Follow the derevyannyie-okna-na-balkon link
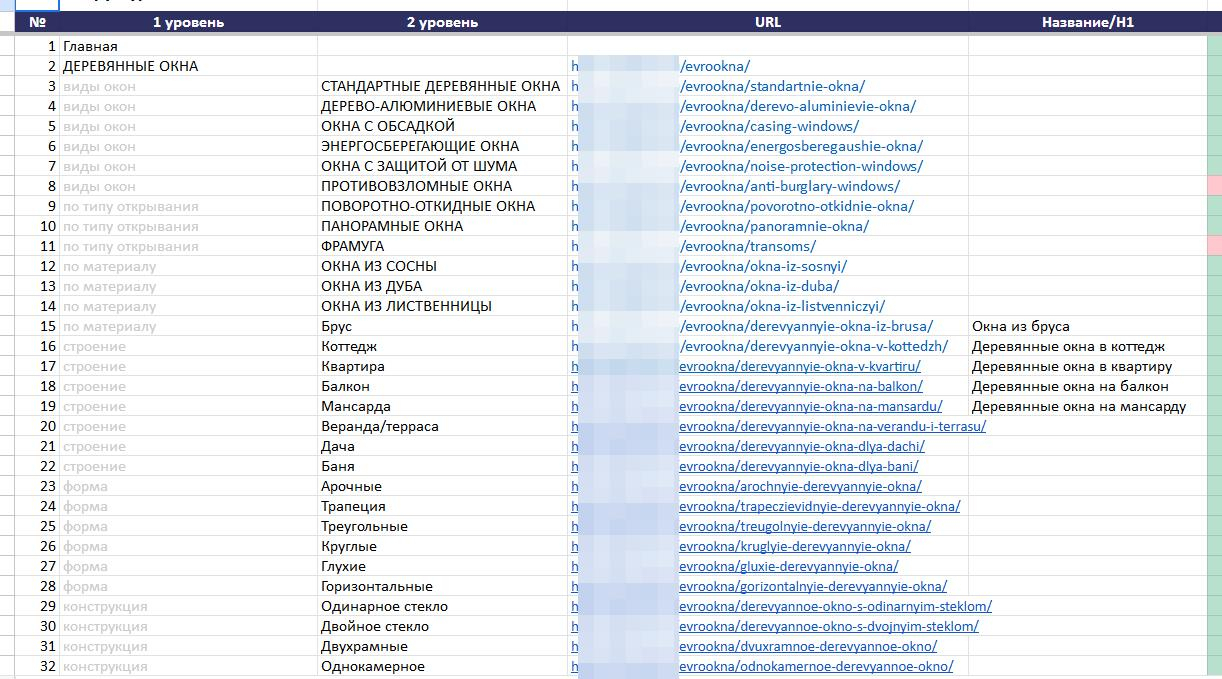The image size is (1222, 679). [801, 386]
